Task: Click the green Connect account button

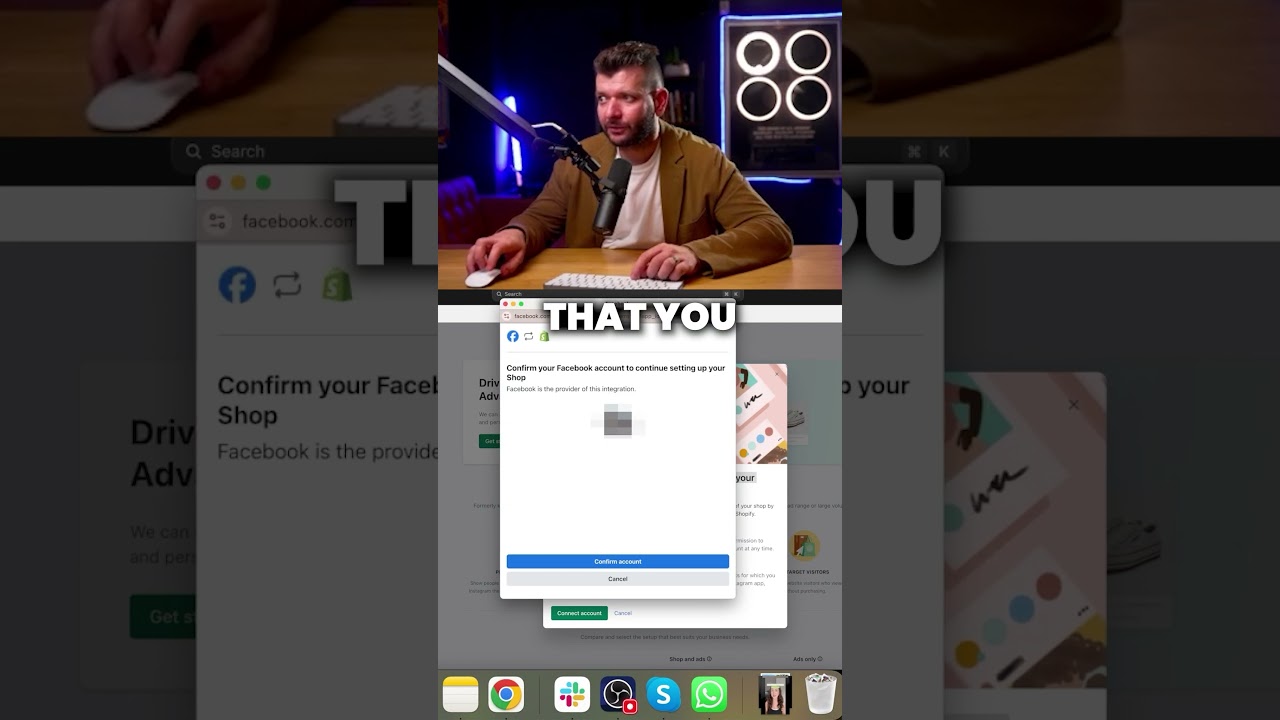Action: click(579, 613)
